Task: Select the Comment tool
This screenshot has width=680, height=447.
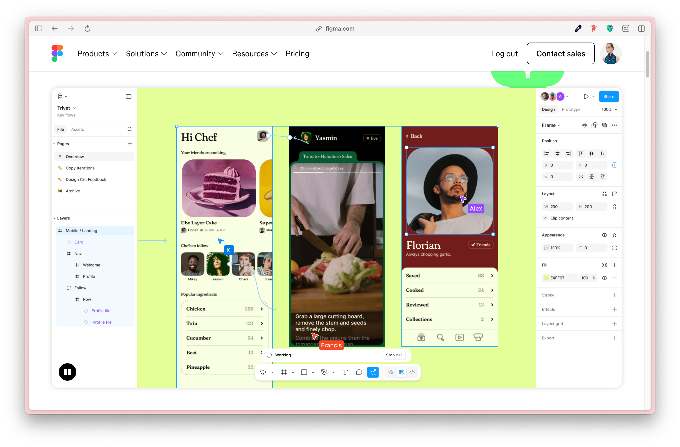Action: click(359, 372)
